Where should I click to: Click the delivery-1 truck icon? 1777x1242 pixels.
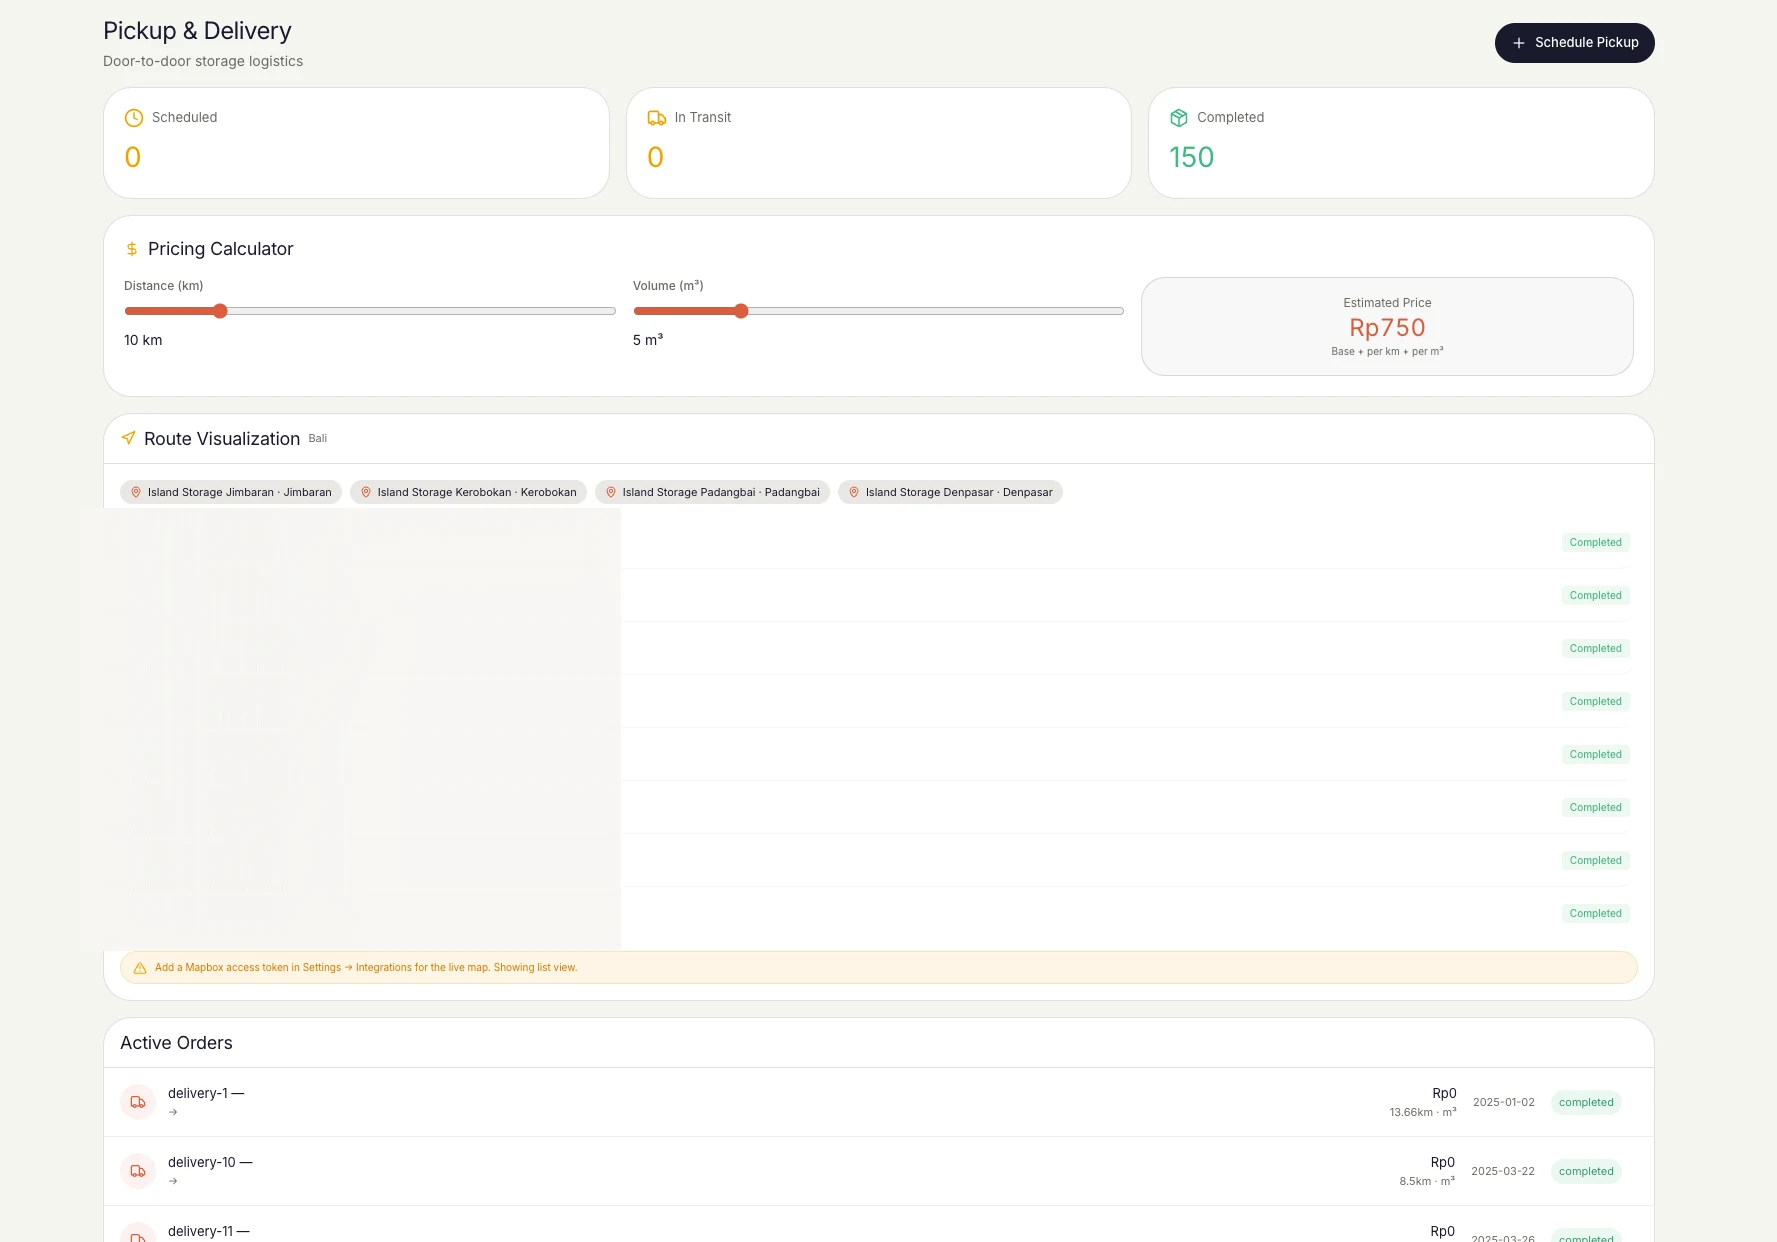click(x=138, y=1102)
